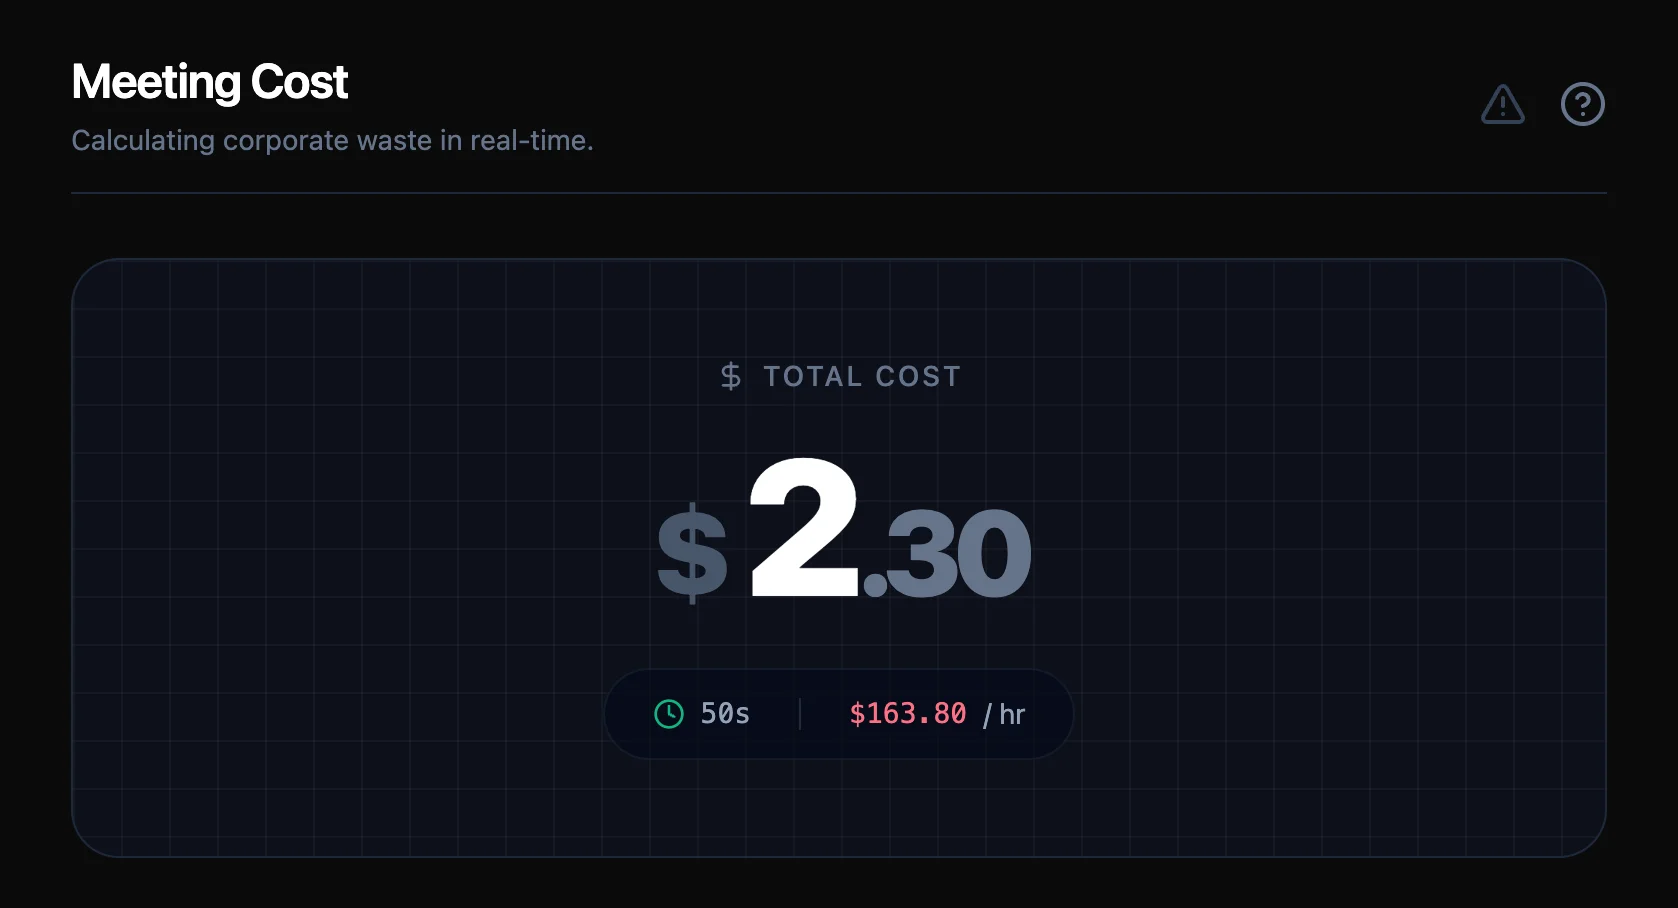The height and width of the screenshot is (908, 1678).
Task: Select the green clock icon in the stats pill
Action: [668, 713]
